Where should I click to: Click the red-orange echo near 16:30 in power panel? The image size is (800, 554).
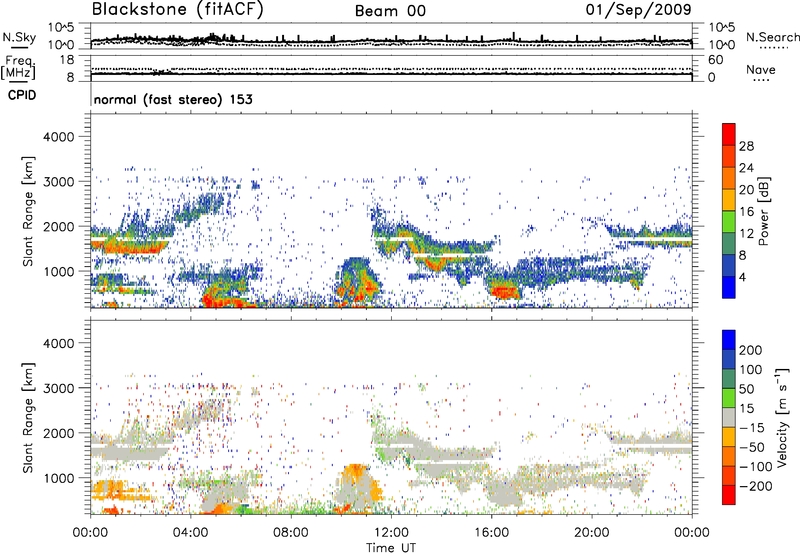[504, 292]
